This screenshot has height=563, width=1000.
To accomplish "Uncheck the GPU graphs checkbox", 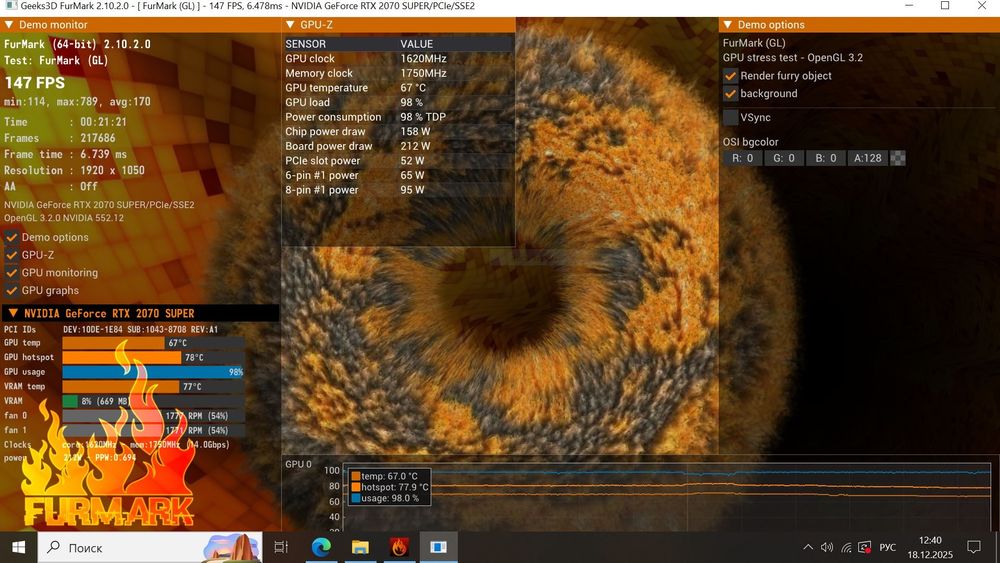I will pos(11,290).
